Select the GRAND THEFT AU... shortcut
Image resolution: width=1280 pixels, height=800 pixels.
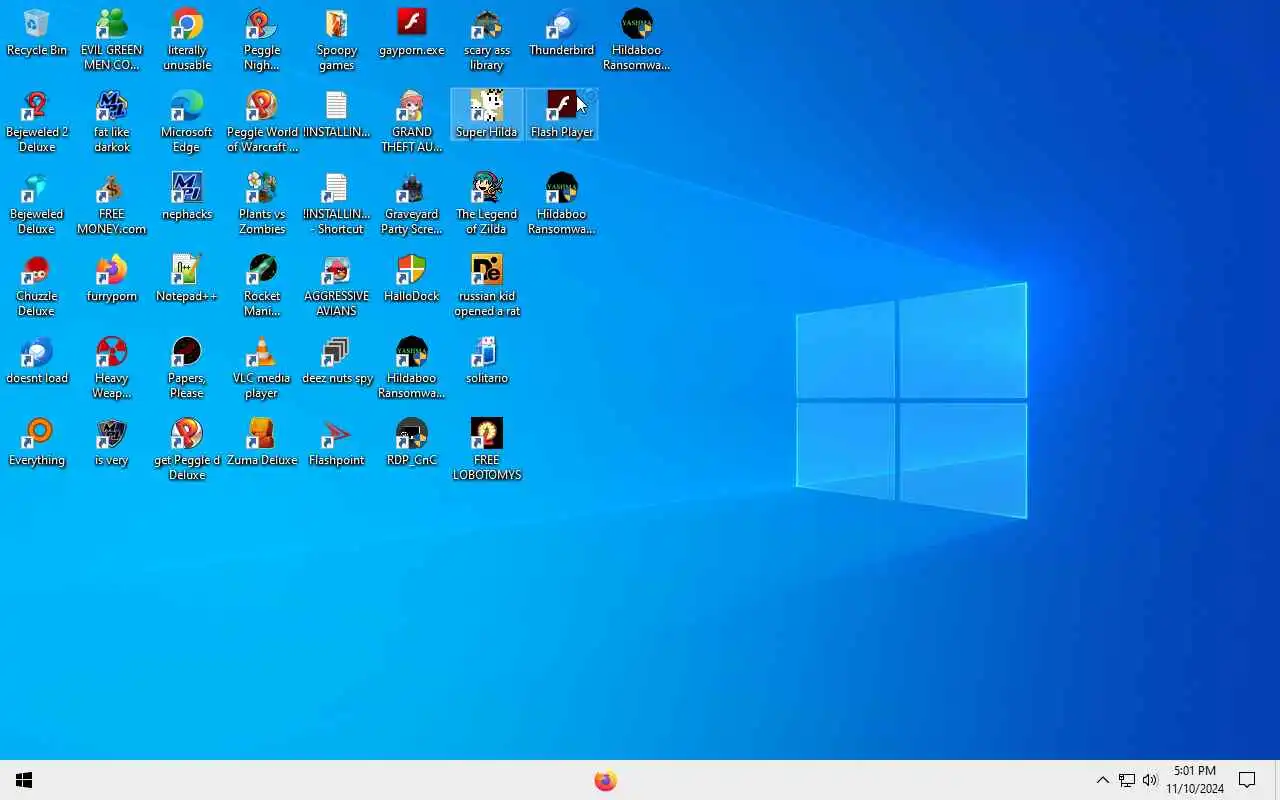412,122
